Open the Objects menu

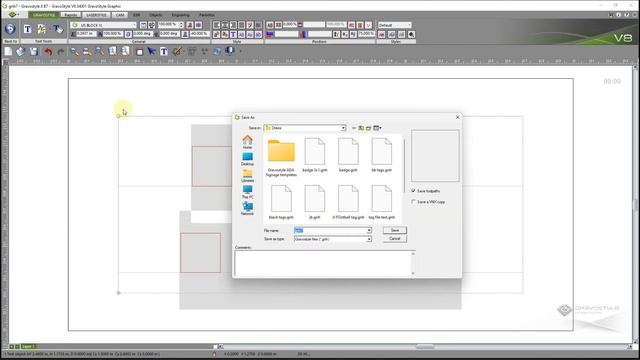pos(156,15)
